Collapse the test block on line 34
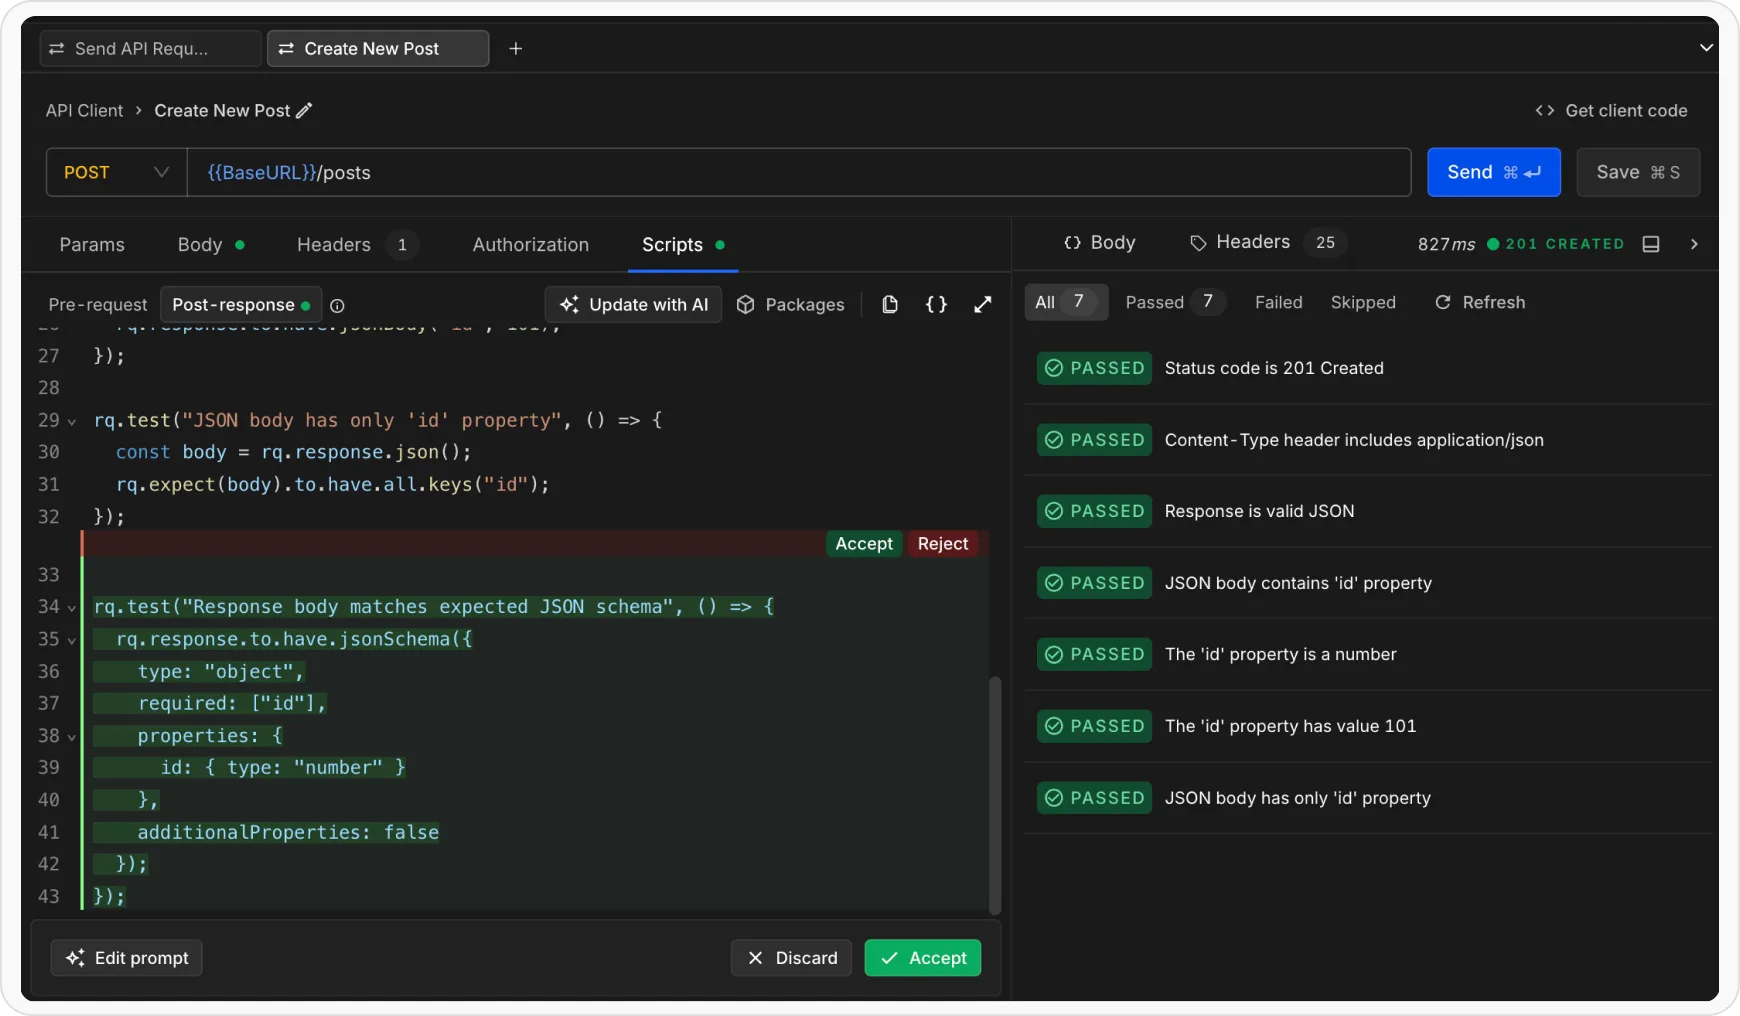Image resolution: width=1740 pixels, height=1016 pixels. click(x=70, y=607)
